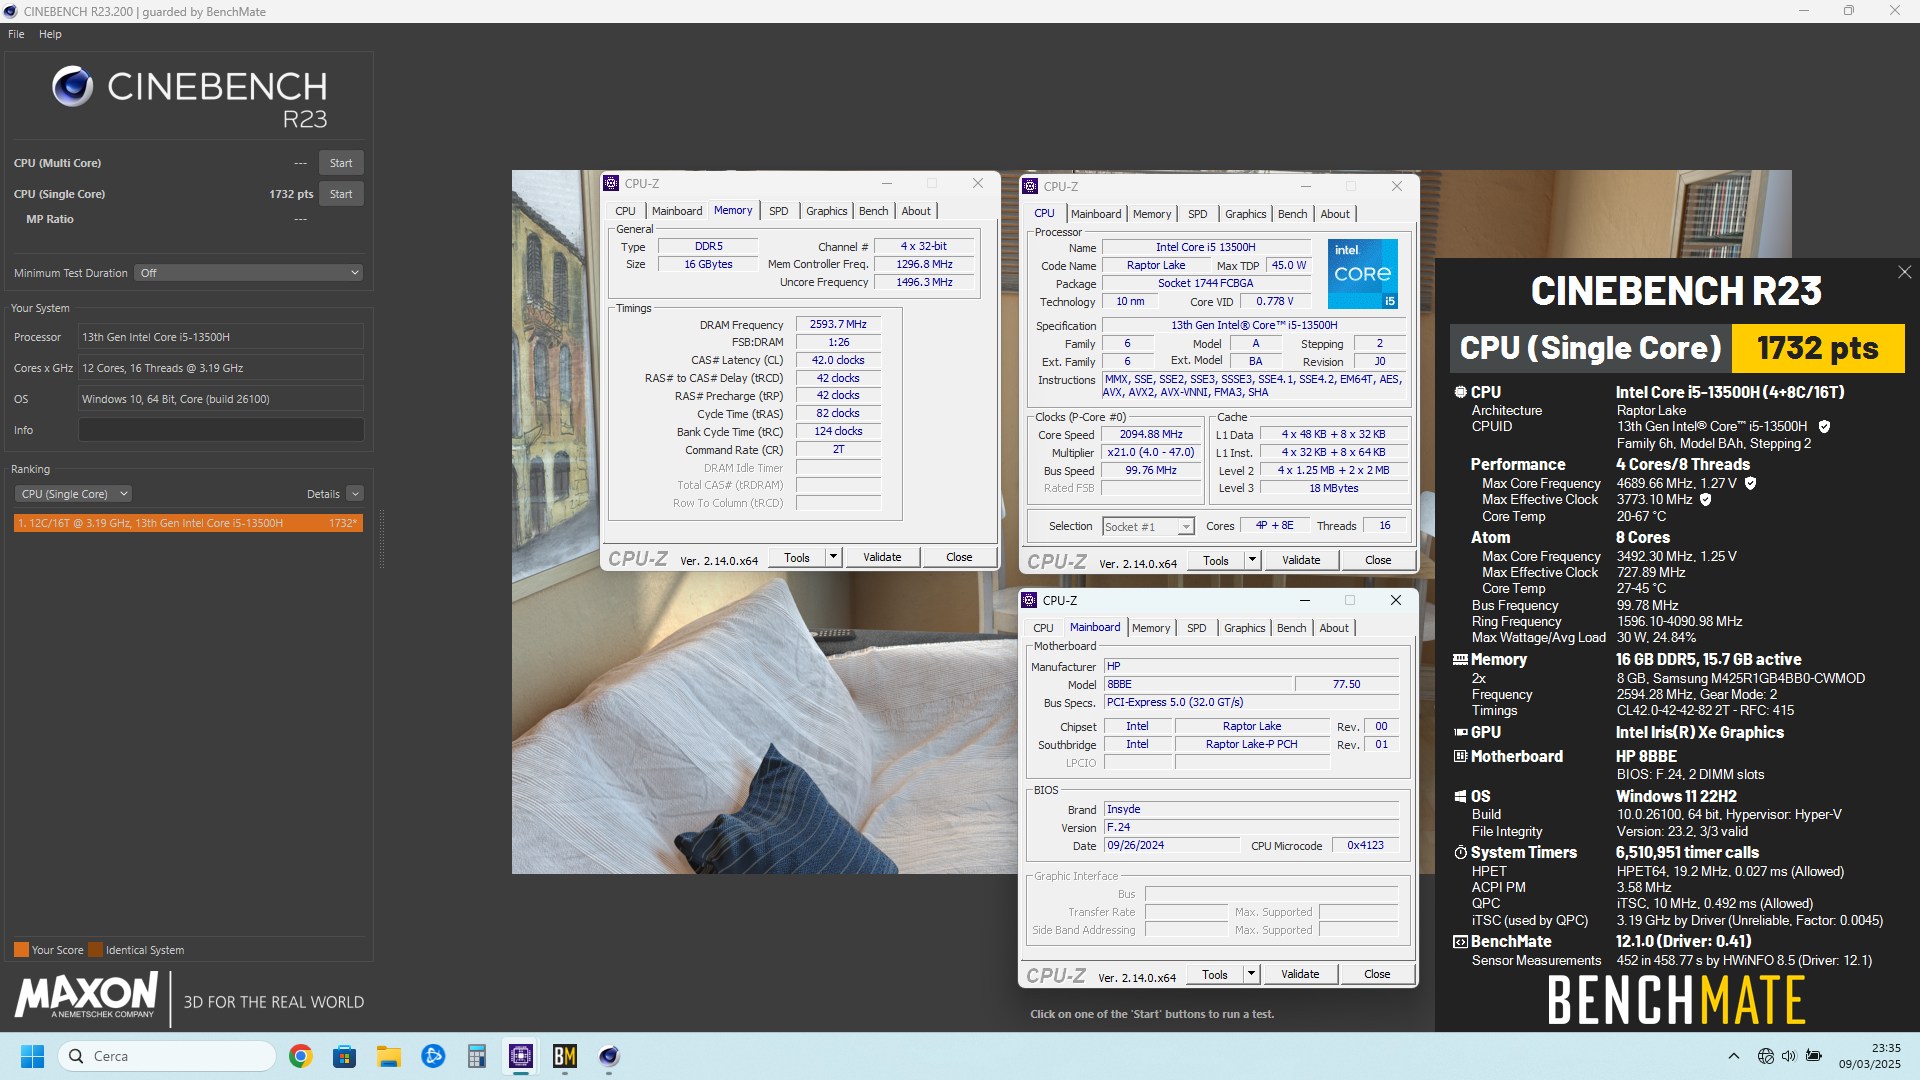Click Validate in Mainboard CPU-Z window
Viewport: 1920px width, 1080px height.
pos(1300,975)
